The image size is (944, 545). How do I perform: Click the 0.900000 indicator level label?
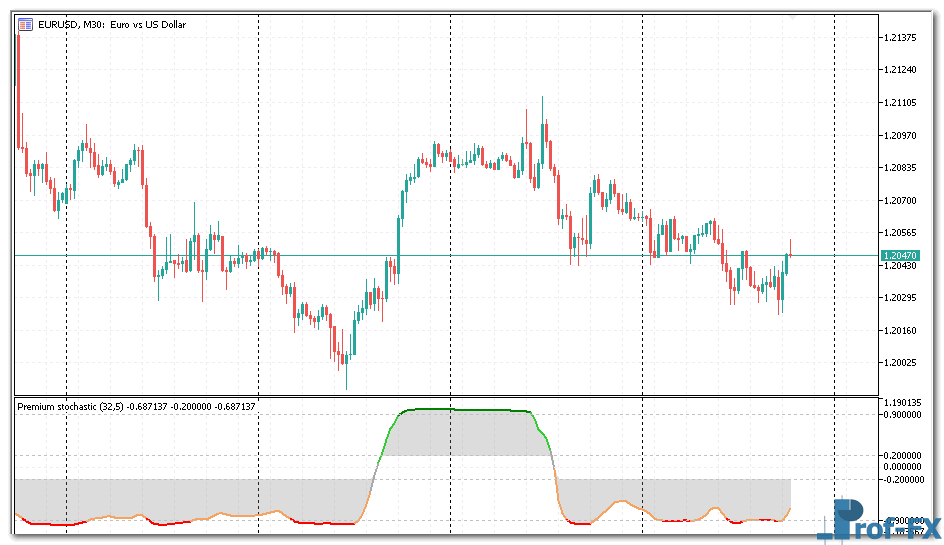[904, 414]
